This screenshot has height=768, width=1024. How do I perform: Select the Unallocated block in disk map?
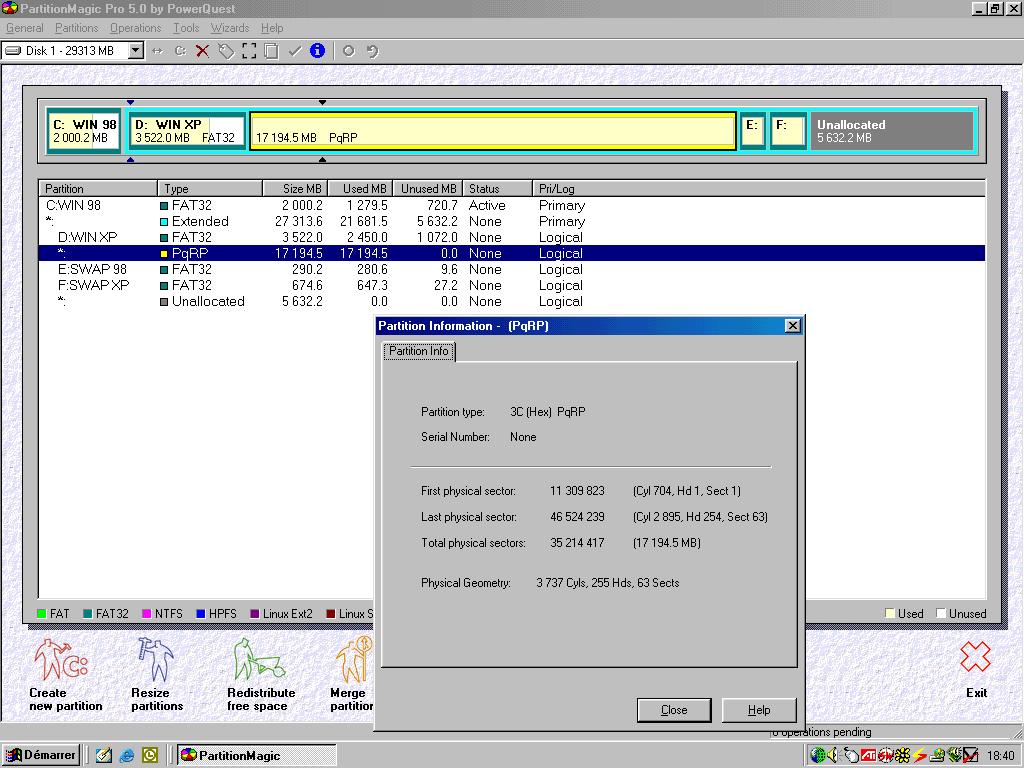[891, 131]
